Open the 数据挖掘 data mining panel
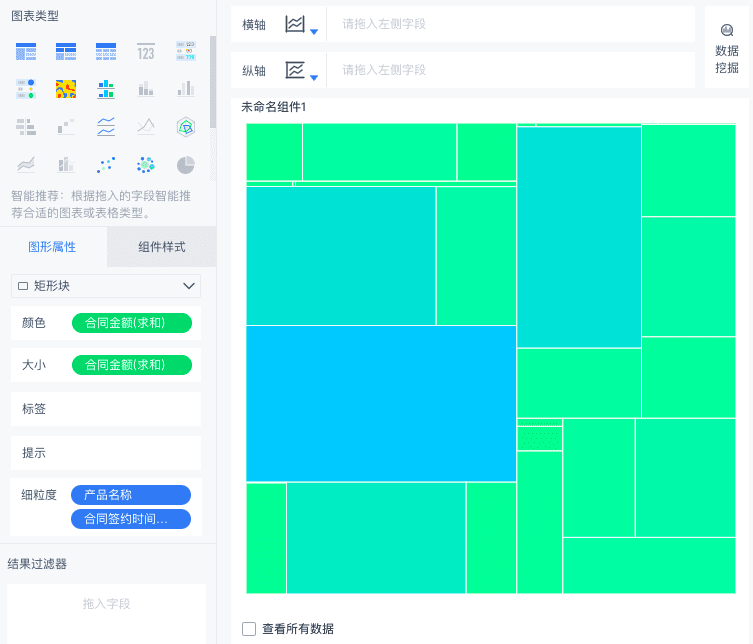 (x=727, y=49)
